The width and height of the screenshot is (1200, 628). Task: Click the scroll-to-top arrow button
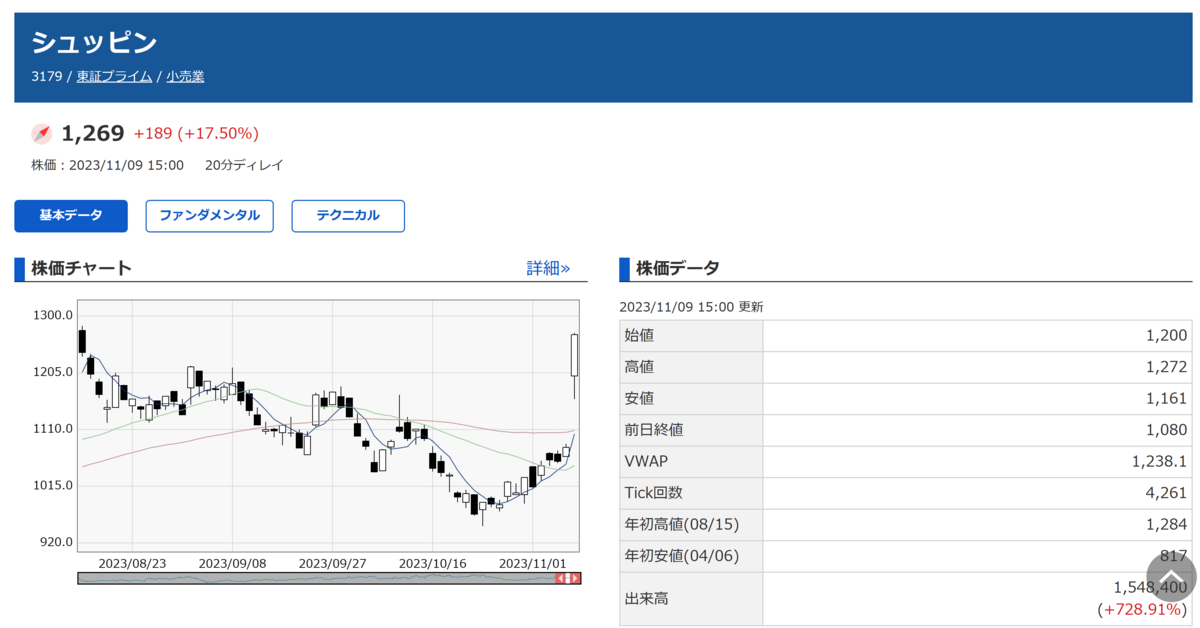tap(1171, 577)
